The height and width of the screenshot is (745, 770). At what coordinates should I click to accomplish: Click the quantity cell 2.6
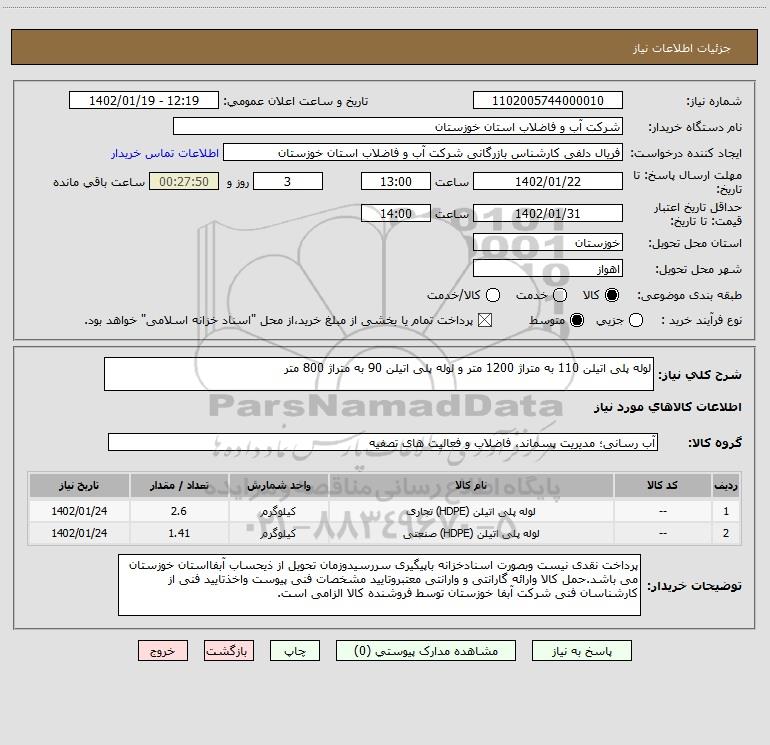pos(179,511)
